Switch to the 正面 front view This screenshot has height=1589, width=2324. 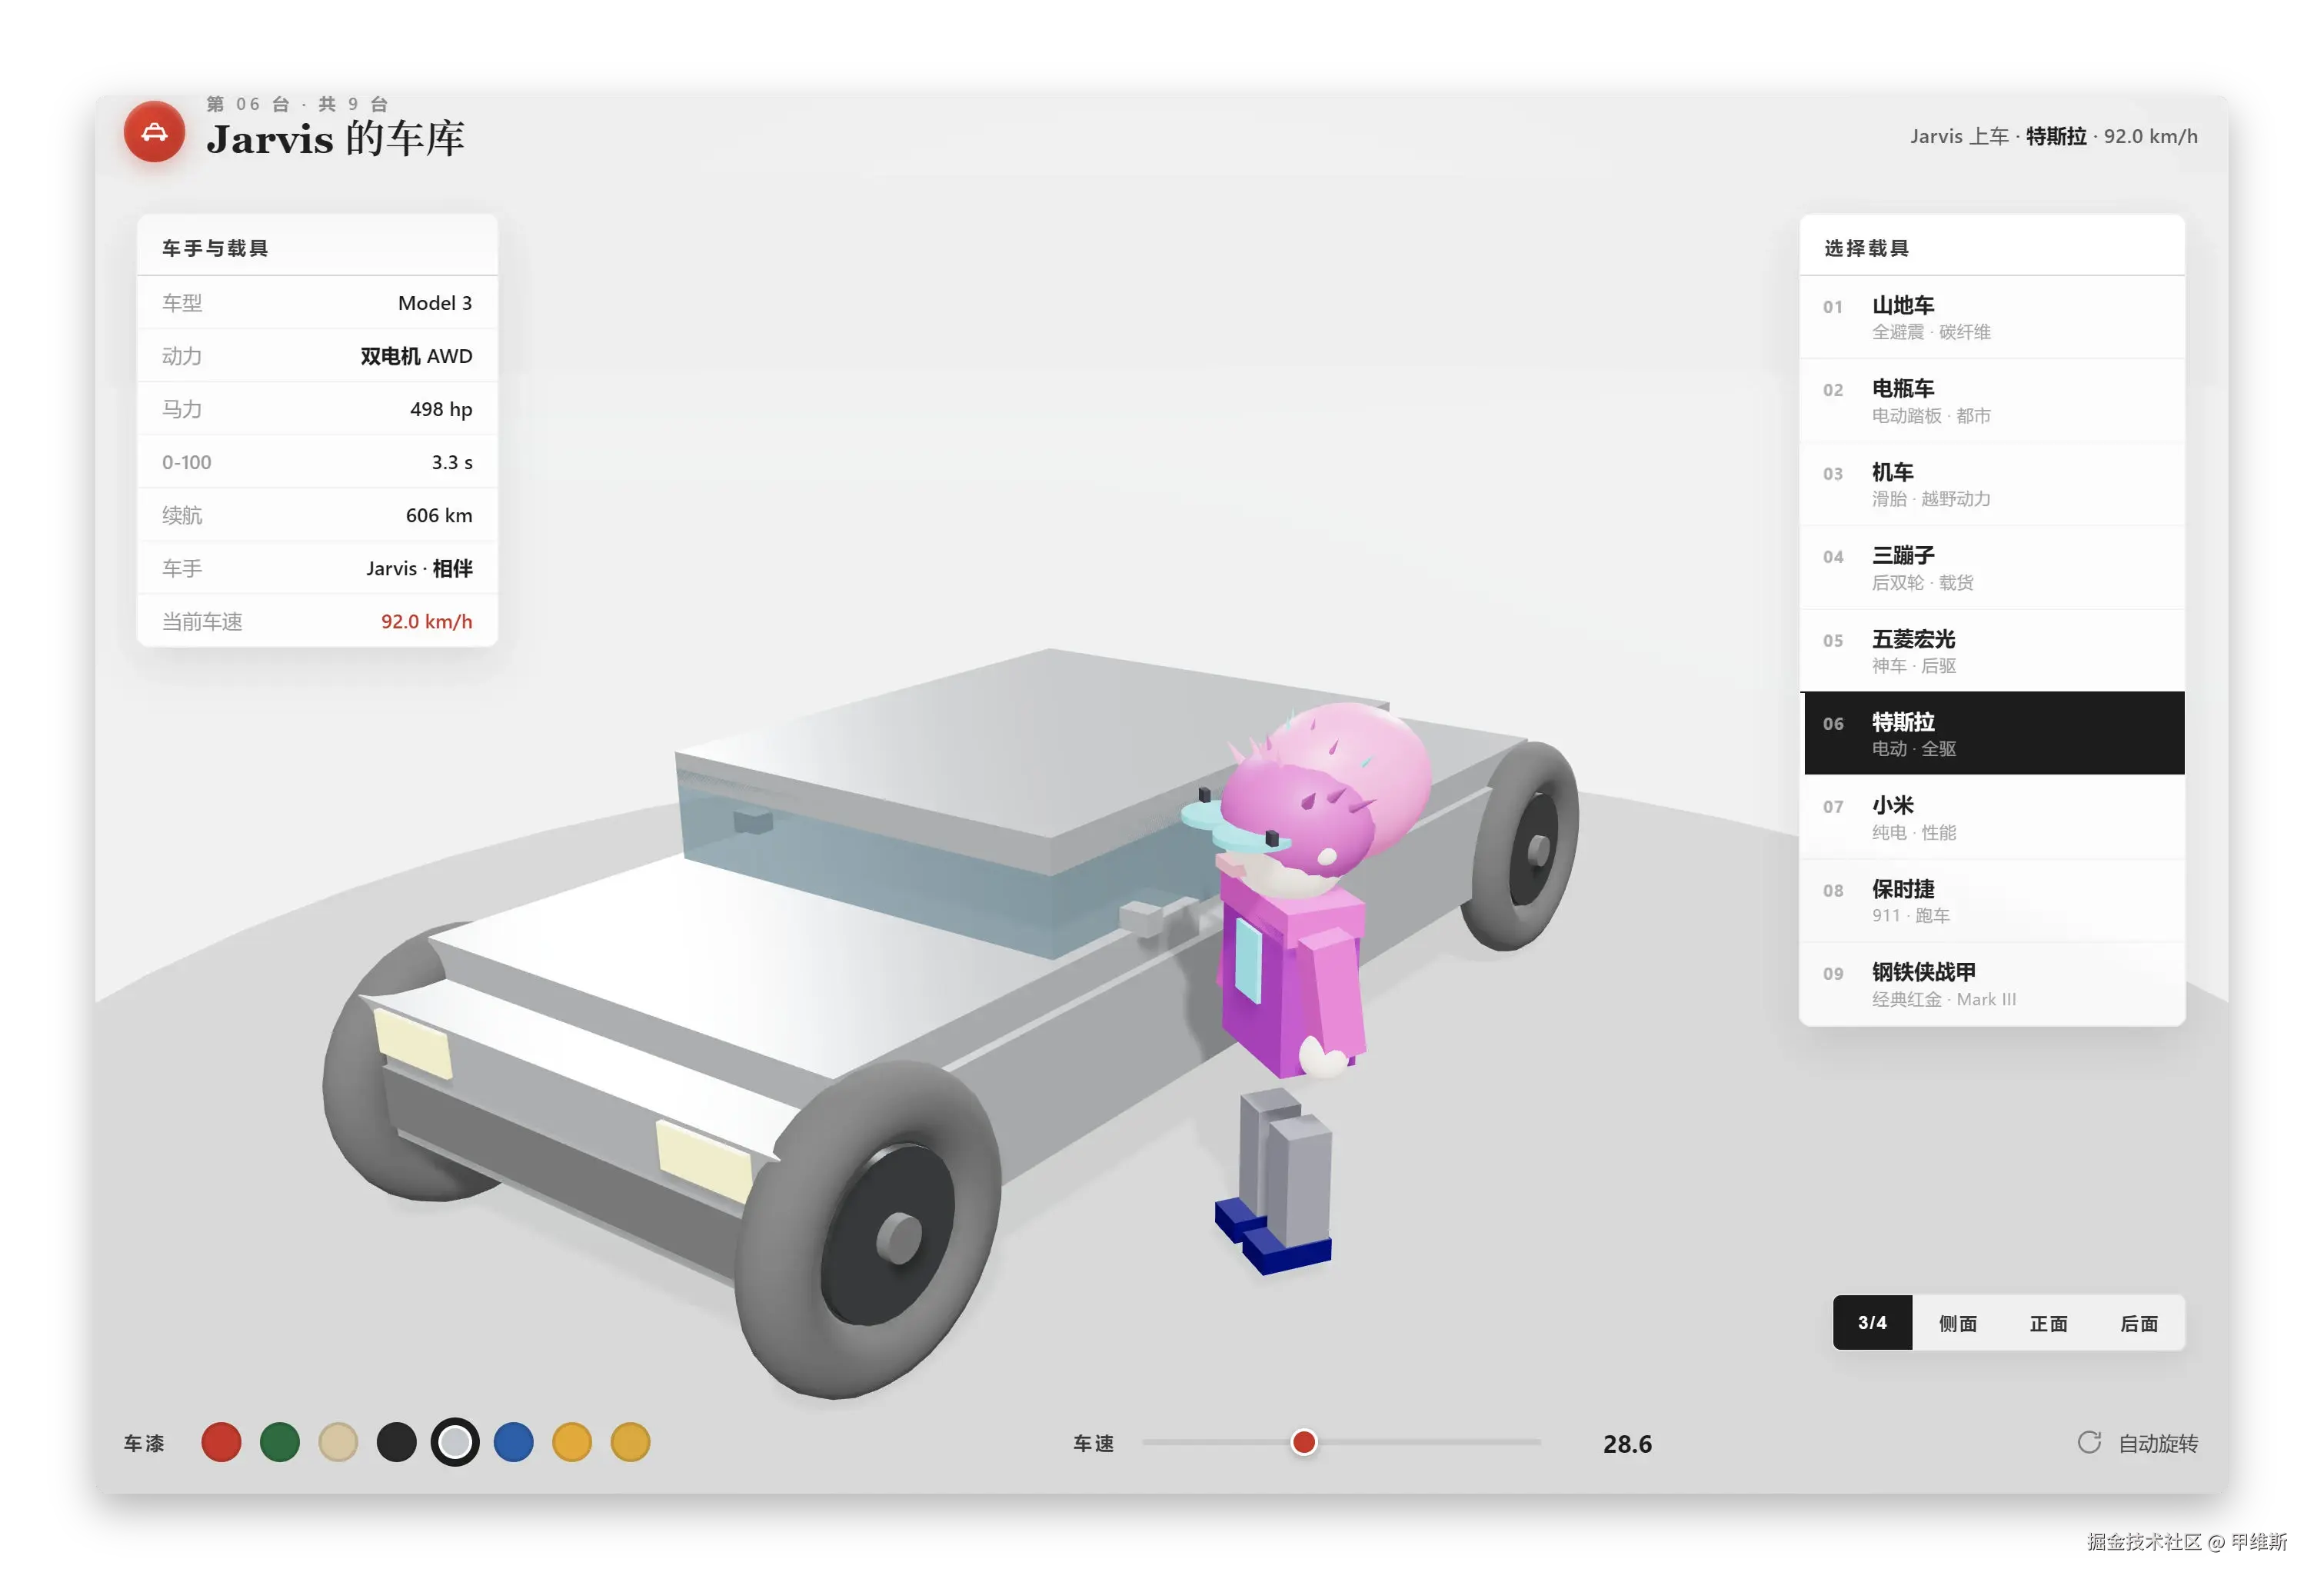(x=2048, y=1323)
